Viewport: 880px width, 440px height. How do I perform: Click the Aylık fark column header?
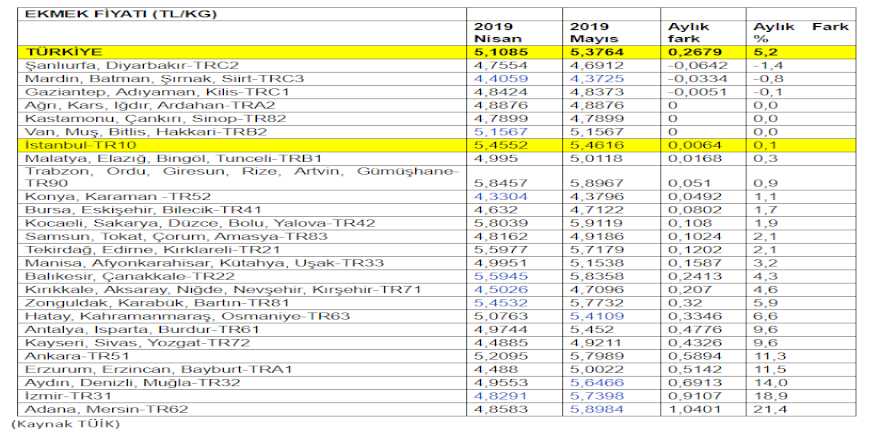tap(690, 31)
